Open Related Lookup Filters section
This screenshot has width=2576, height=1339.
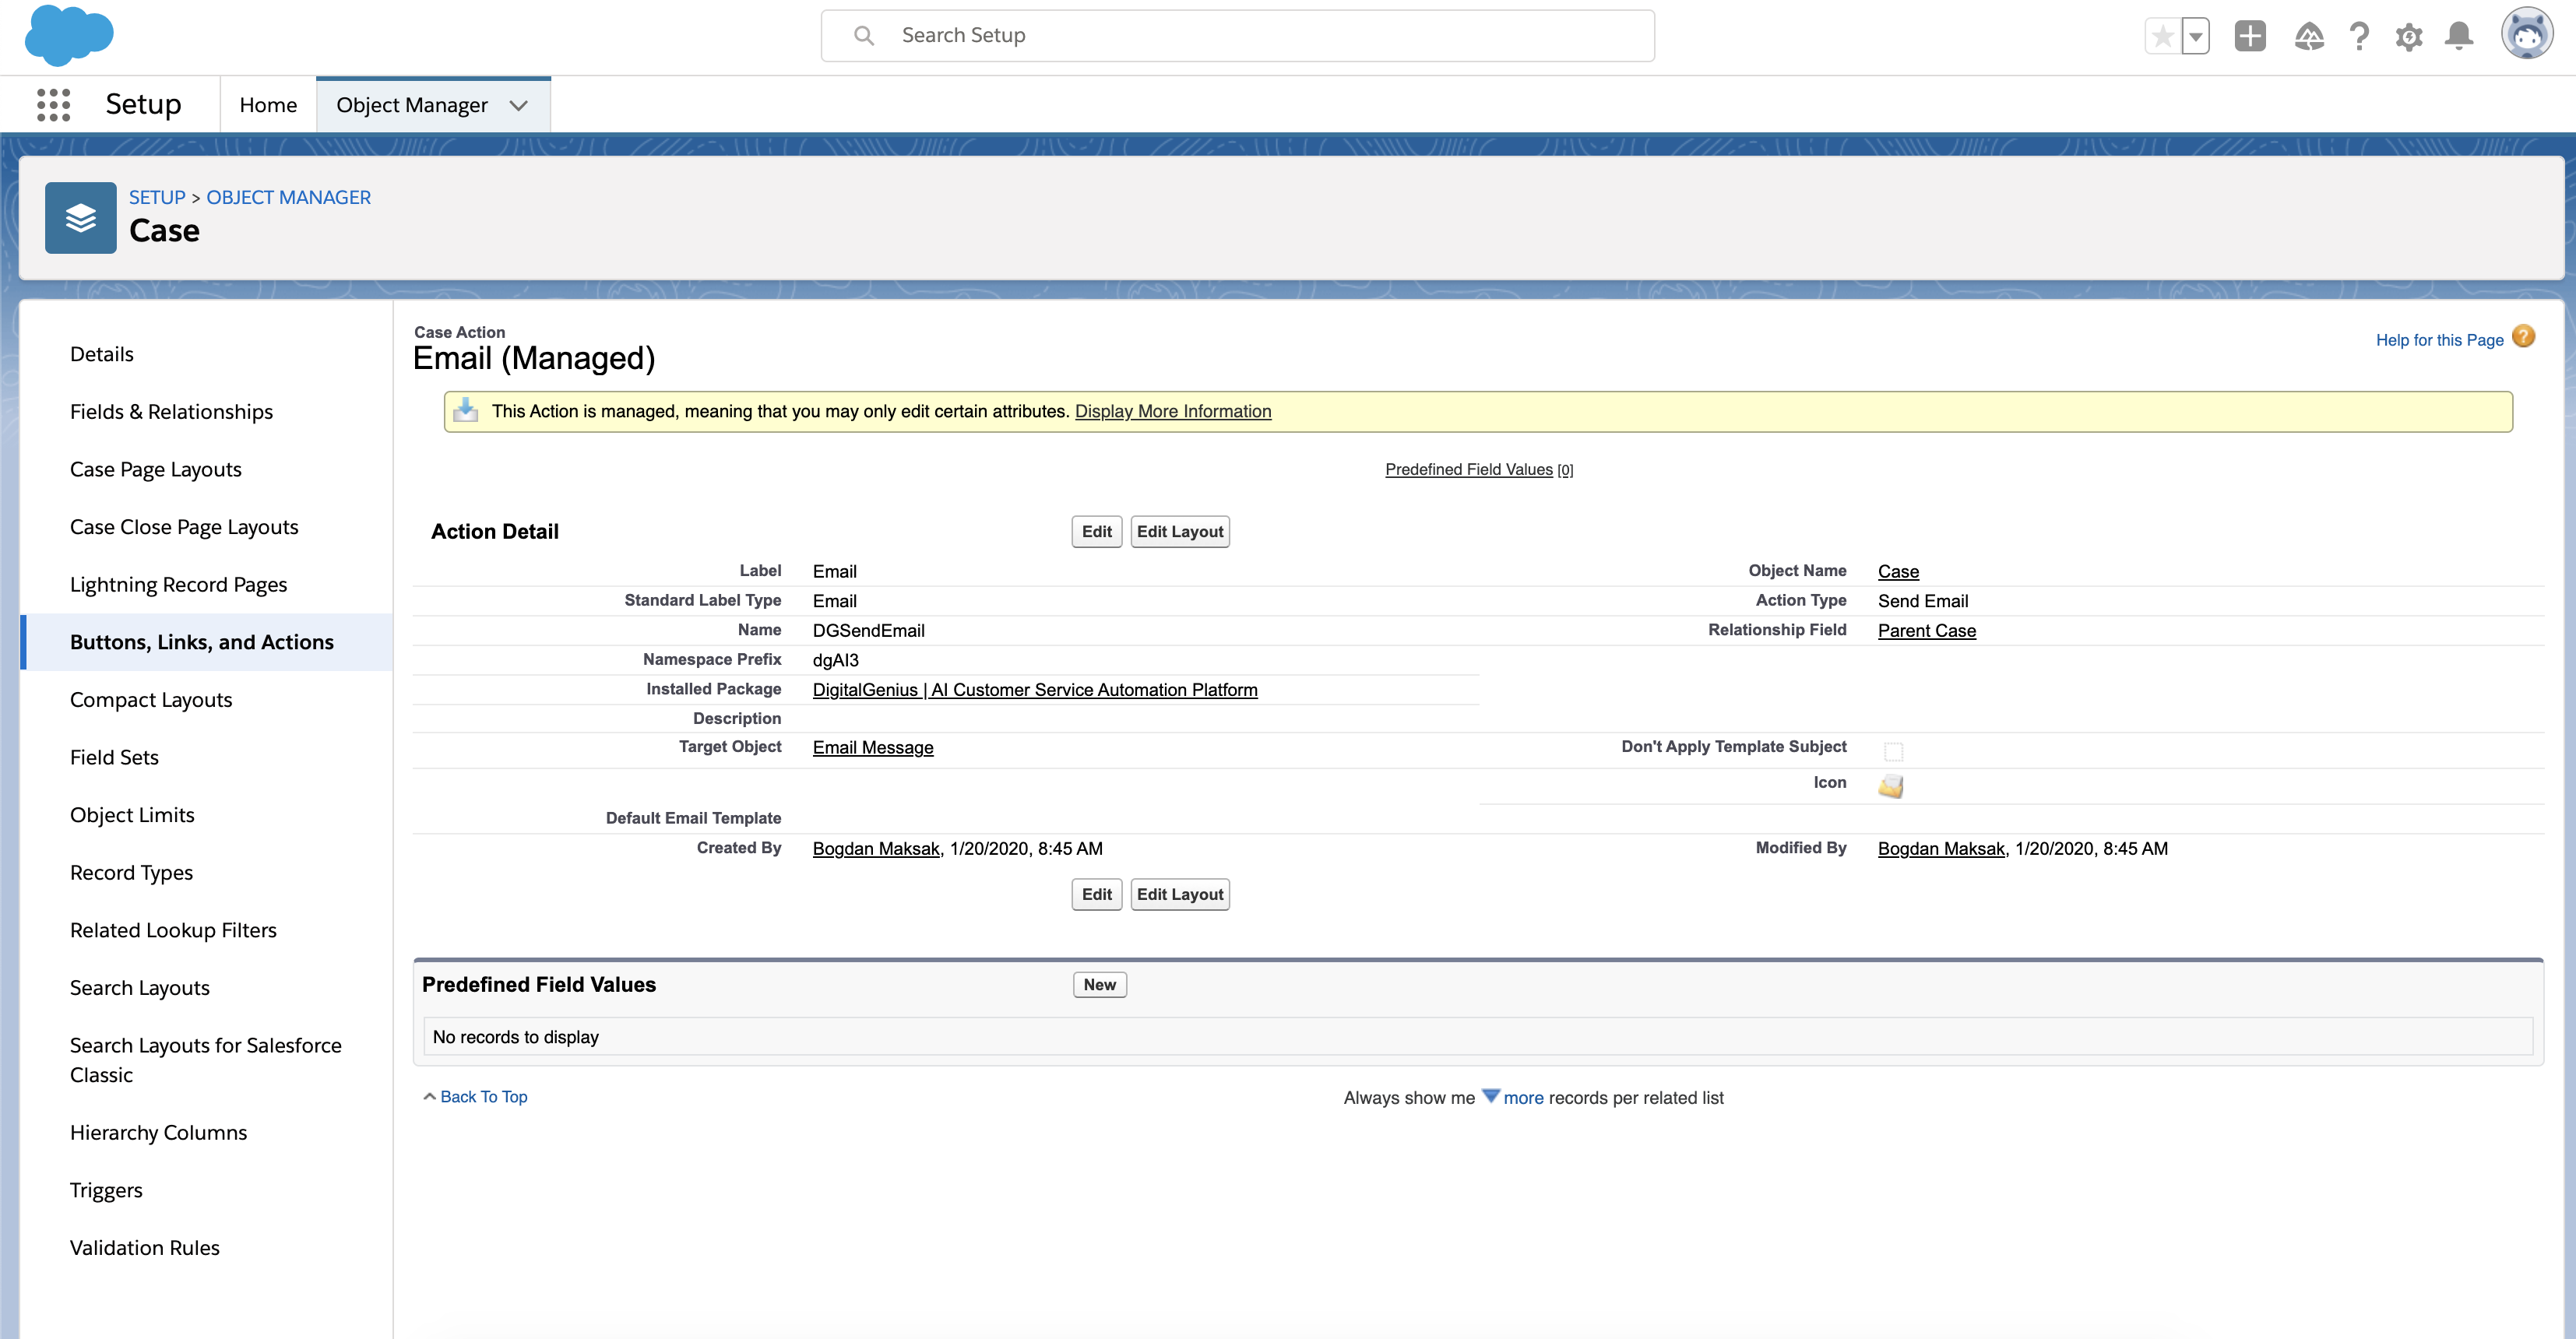pyautogui.click(x=173, y=930)
